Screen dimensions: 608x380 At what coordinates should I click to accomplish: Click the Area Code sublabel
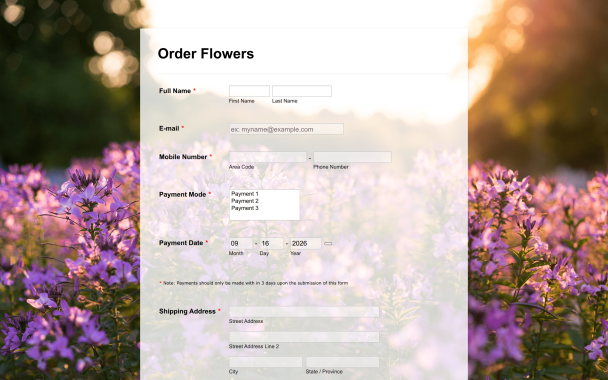(241, 167)
